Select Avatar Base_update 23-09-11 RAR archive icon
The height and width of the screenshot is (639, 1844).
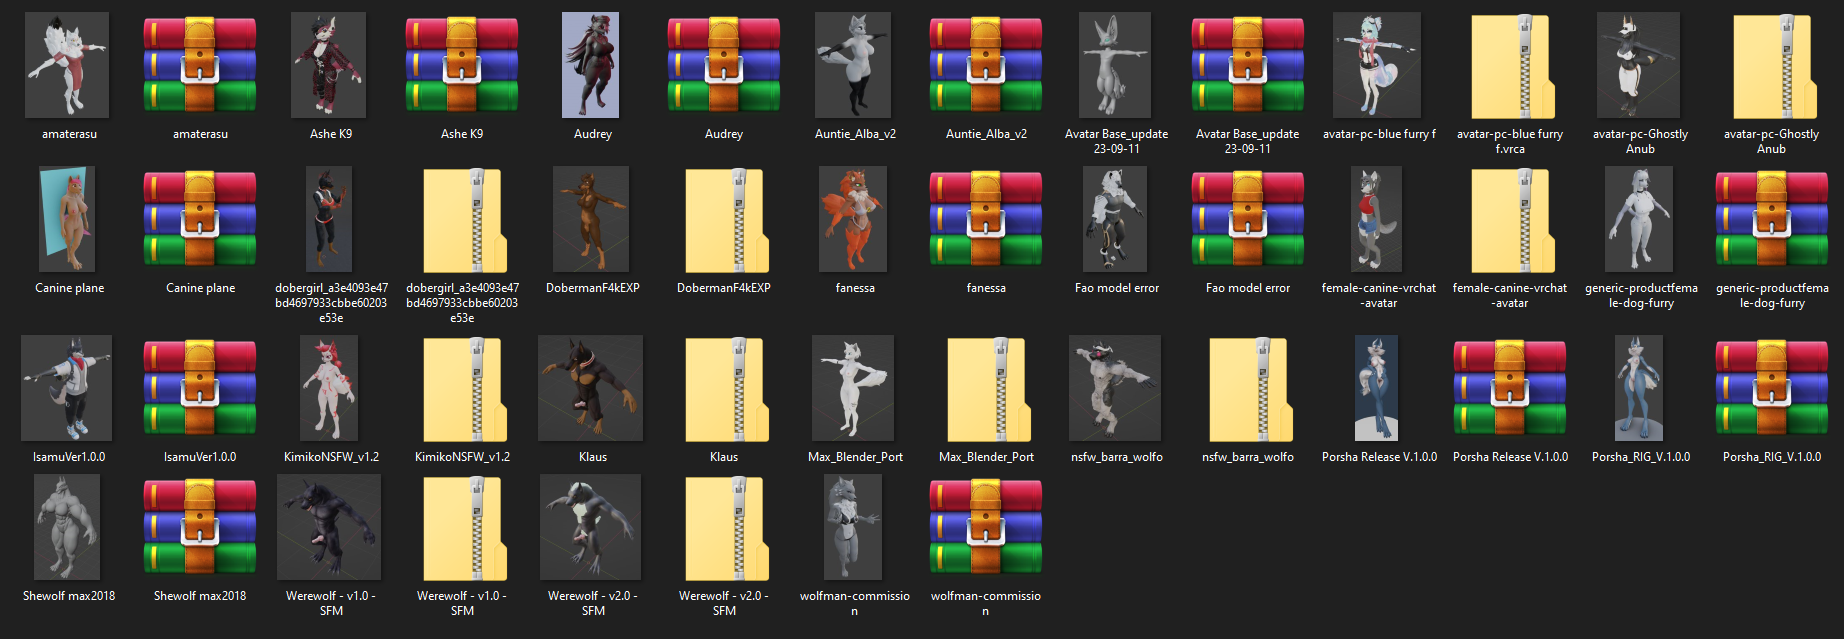(1248, 65)
